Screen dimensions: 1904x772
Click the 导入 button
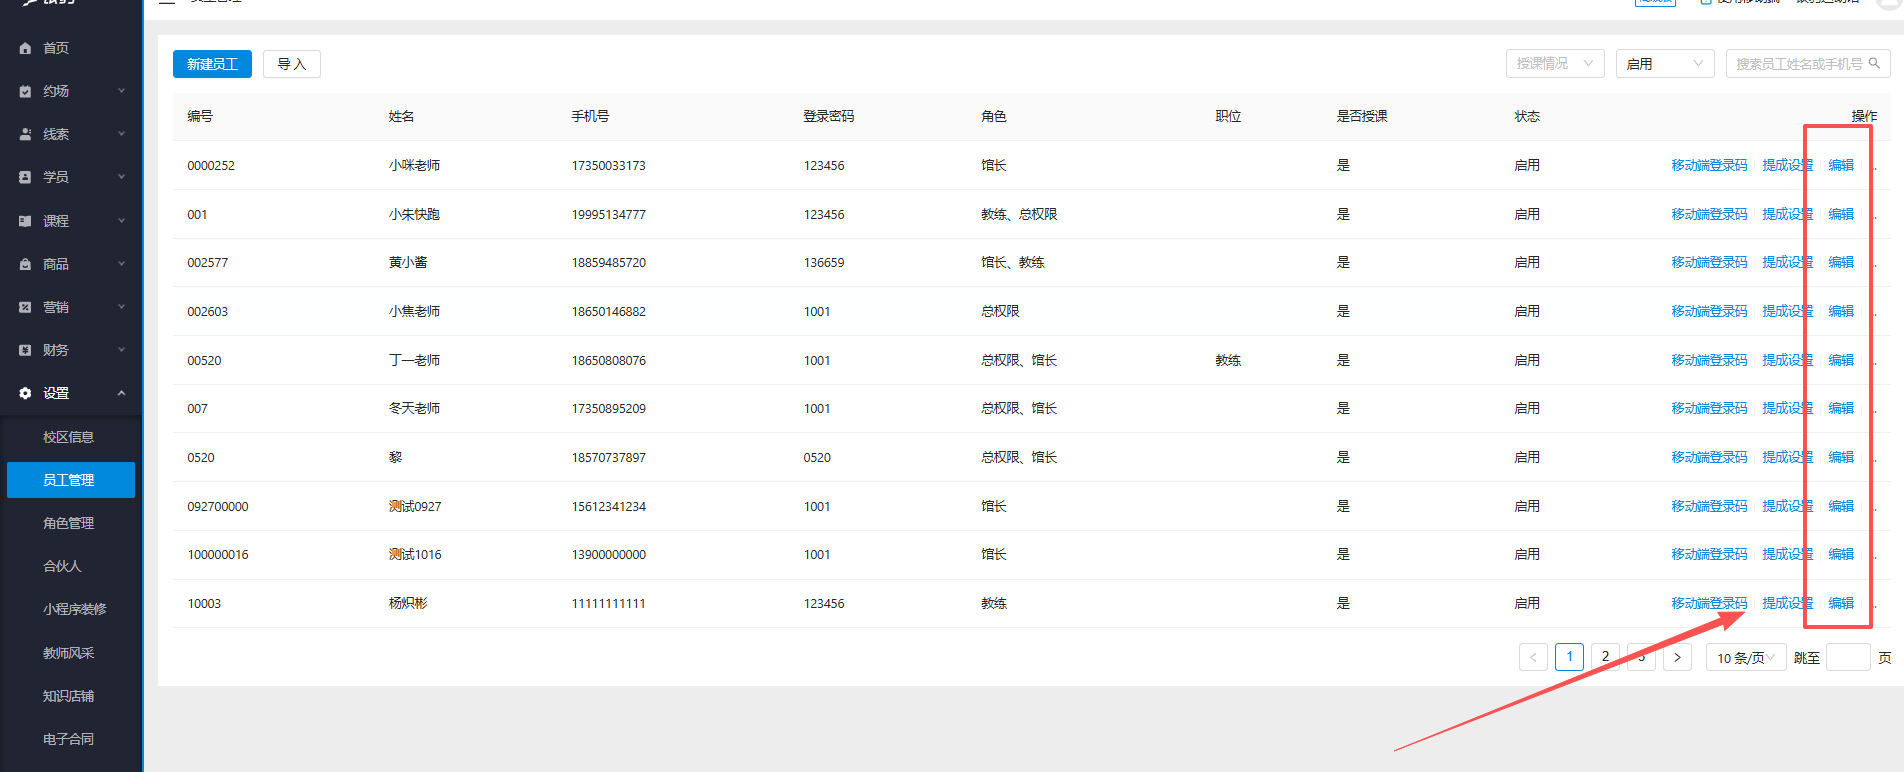point(291,64)
